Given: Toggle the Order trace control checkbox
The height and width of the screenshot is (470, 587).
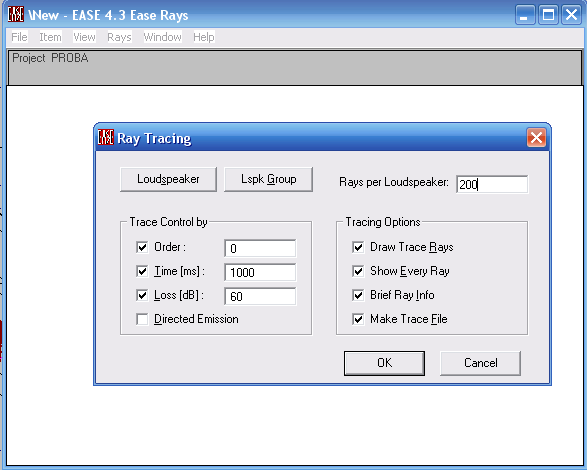Looking at the screenshot, I should point(142,247).
